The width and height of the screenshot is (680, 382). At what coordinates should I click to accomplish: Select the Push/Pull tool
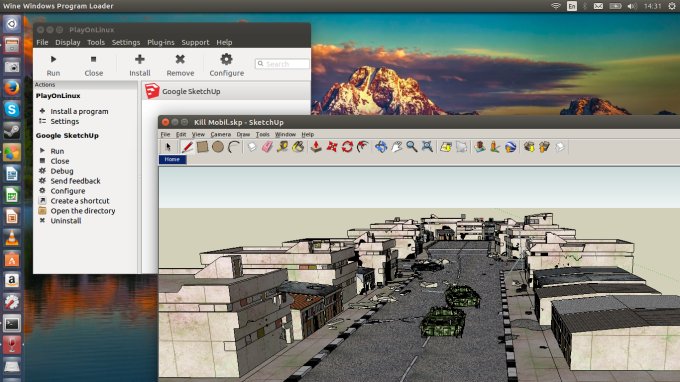click(x=316, y=147)
